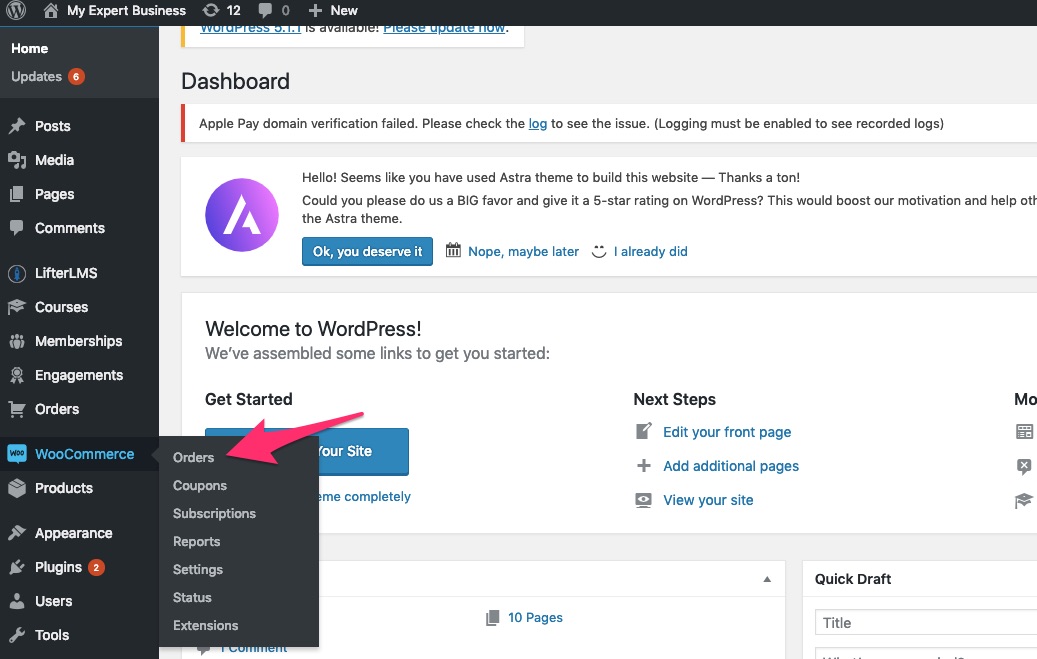The image size is (1037, 659).
Task: Click the 10 Pages link
Action: pyautogui.click(x=535, y=617)
